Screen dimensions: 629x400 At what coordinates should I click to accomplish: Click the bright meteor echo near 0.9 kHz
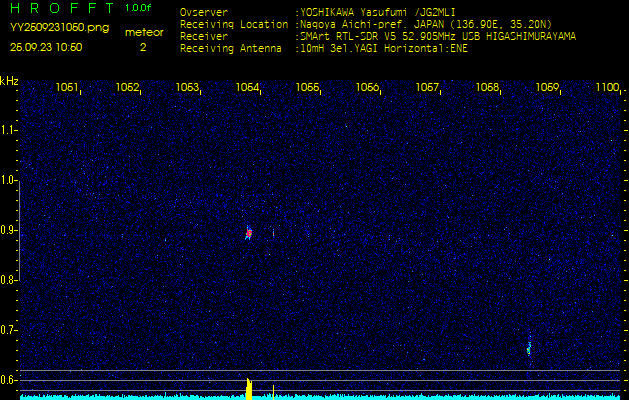click(248, 233)
